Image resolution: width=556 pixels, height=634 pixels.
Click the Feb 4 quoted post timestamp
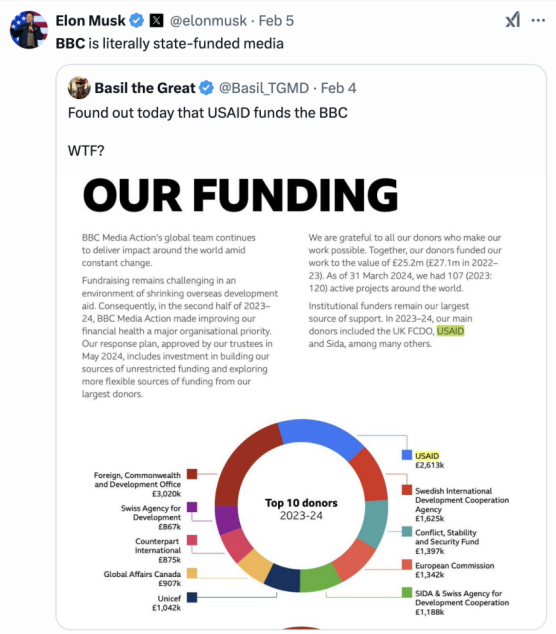tap(338, 88)
